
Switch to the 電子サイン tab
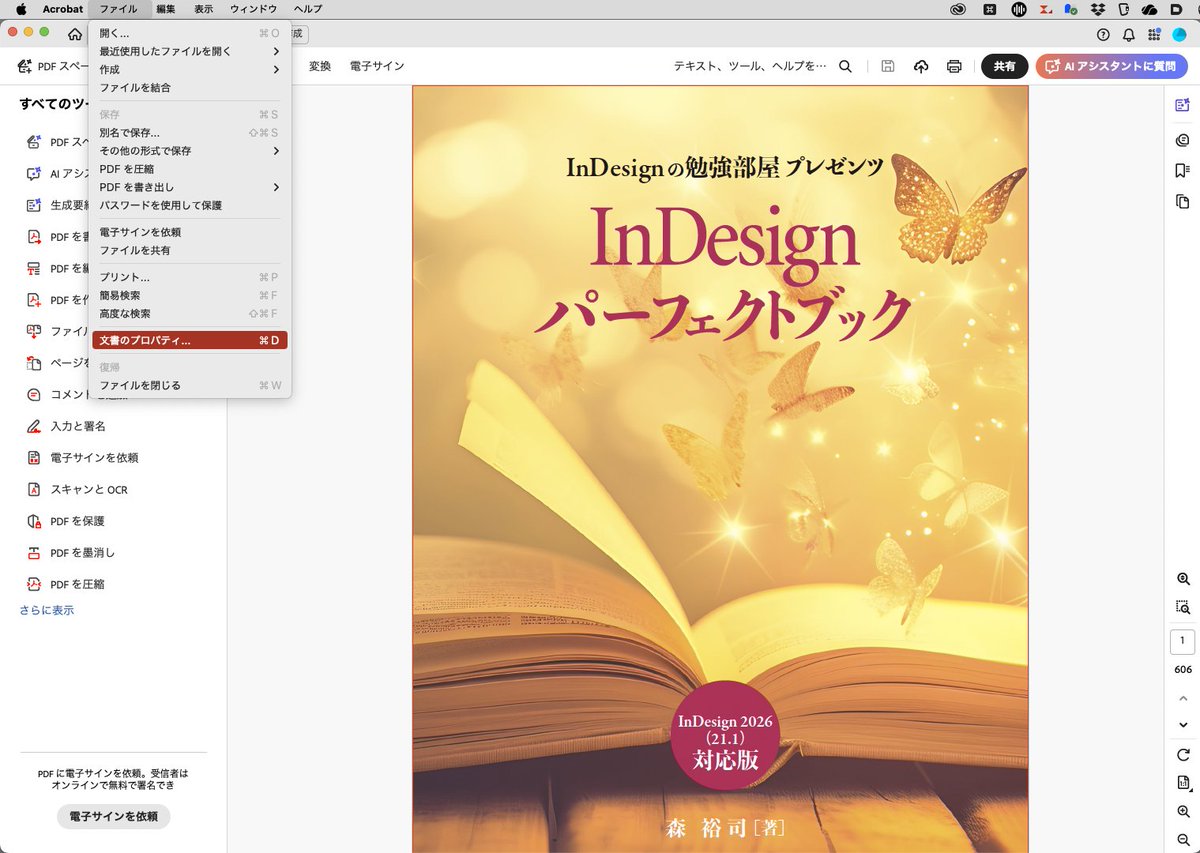(x=377, y=66)
